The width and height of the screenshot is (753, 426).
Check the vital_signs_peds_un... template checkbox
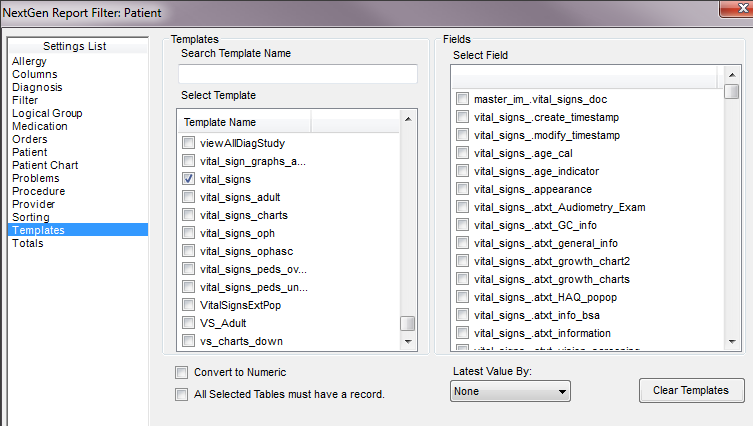(x=189, y=287)
